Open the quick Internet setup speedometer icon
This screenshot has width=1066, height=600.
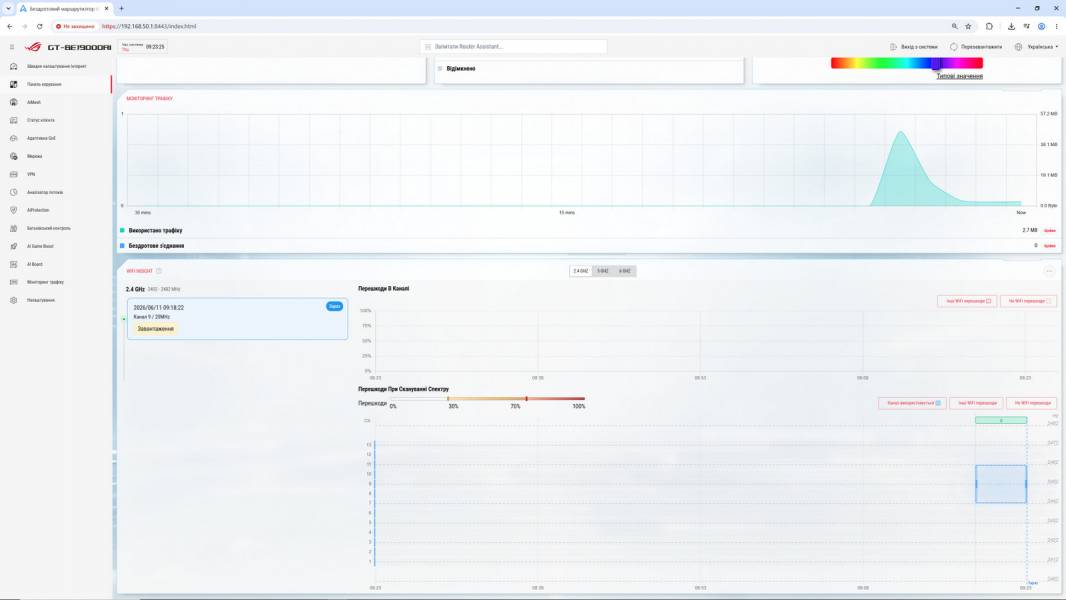[14, 66]
